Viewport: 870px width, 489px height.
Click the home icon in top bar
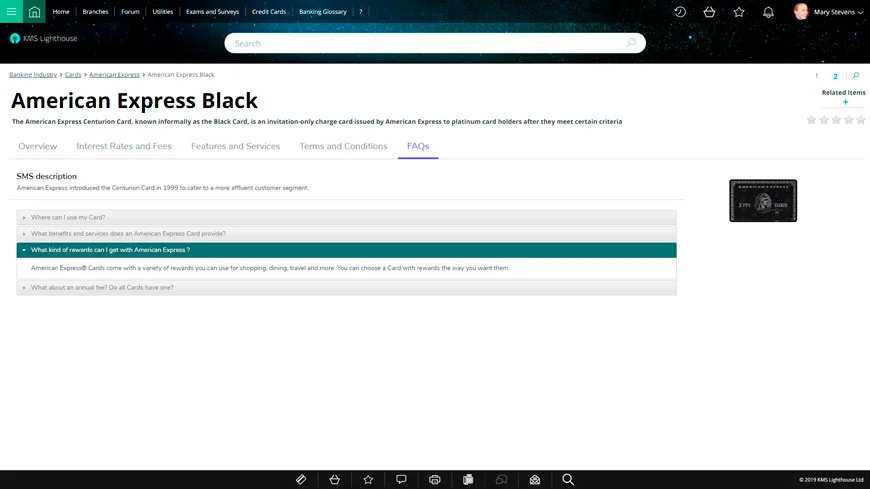pyautogui.click(x=34, y=12)
